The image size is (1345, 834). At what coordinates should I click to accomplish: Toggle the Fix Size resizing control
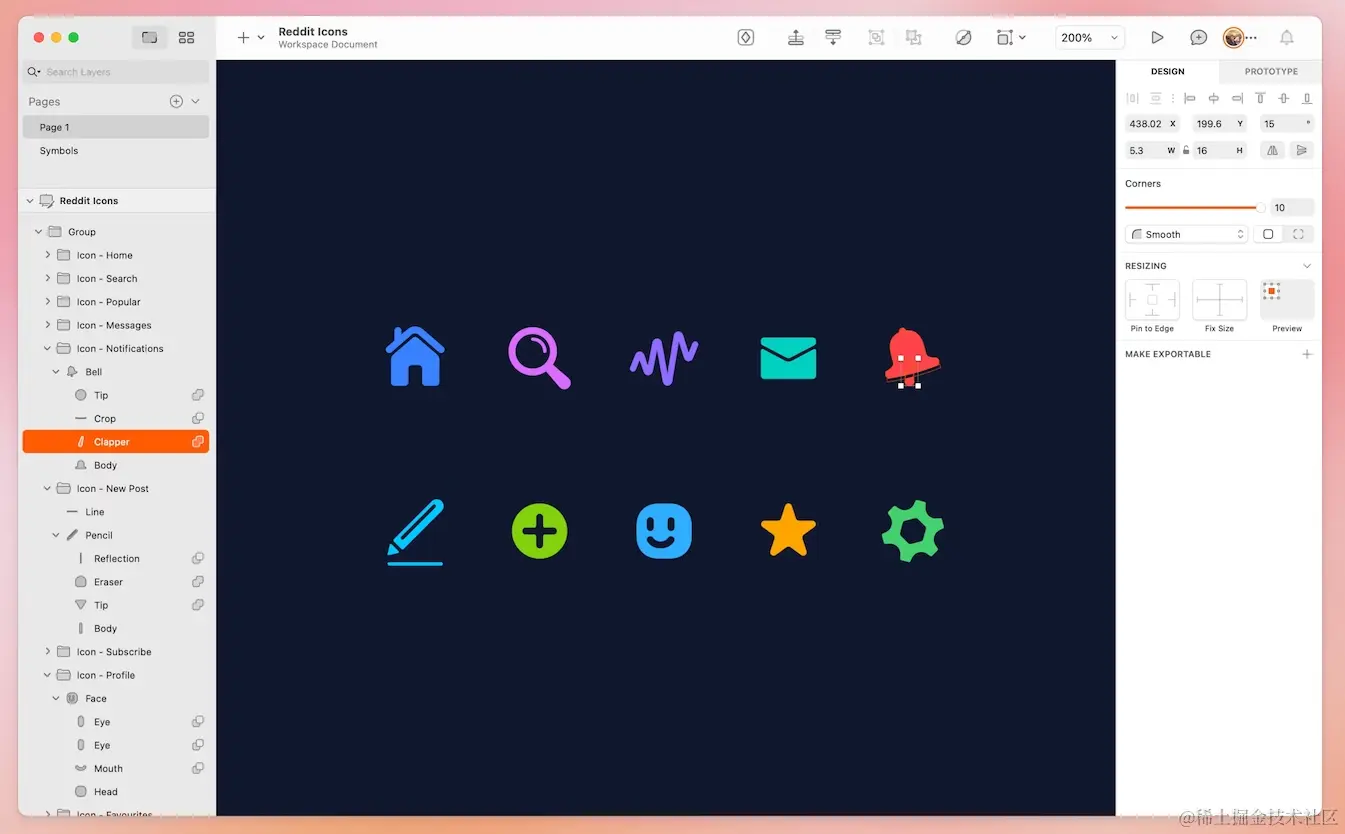(1219, 300)
